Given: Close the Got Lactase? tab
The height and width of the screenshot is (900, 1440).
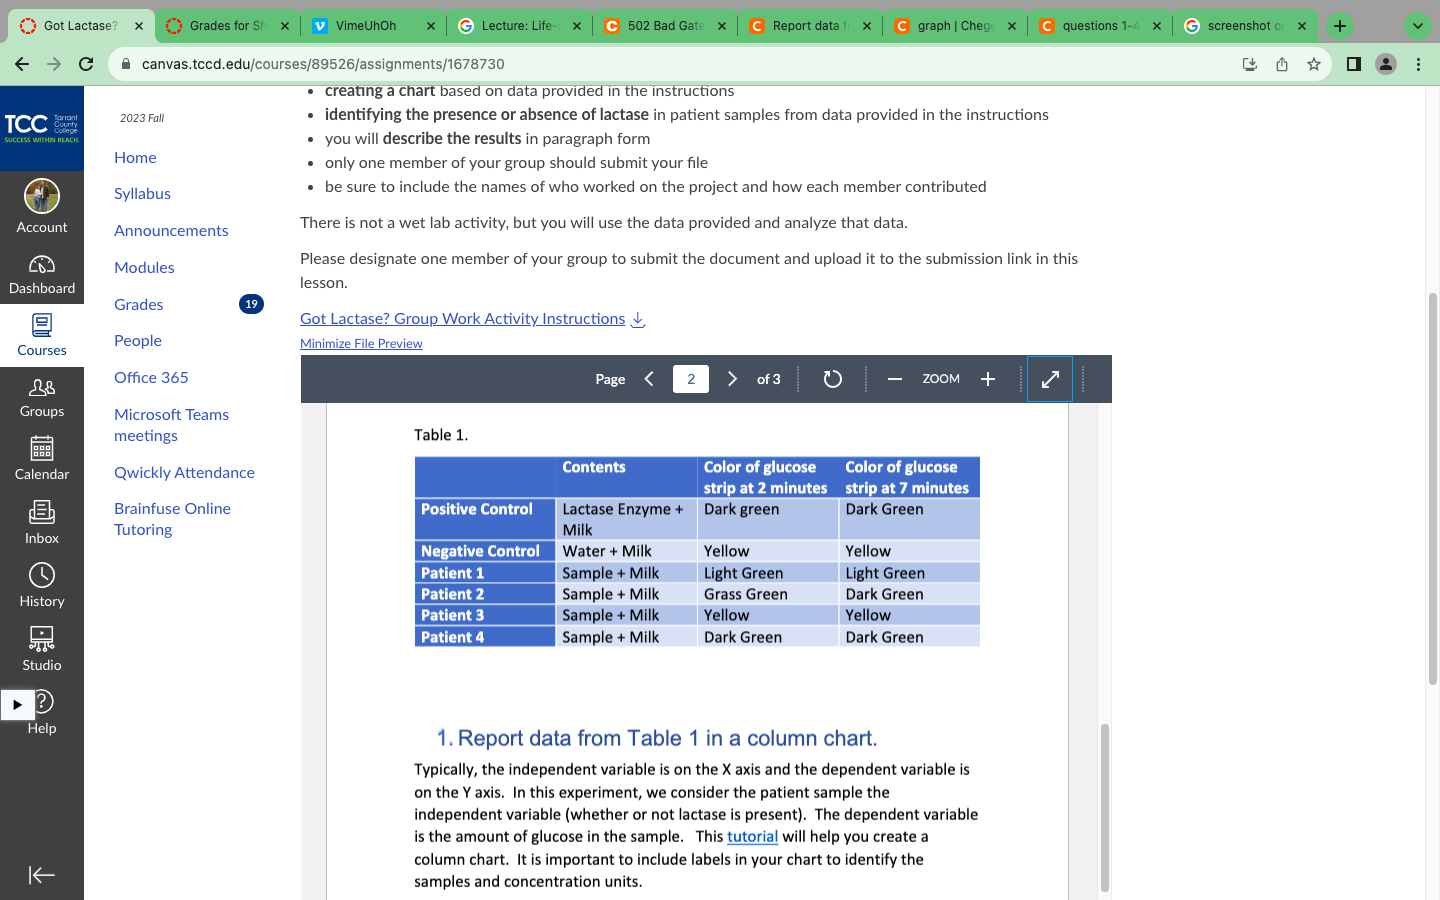Looking at the screenshot, I should [139, 26].
